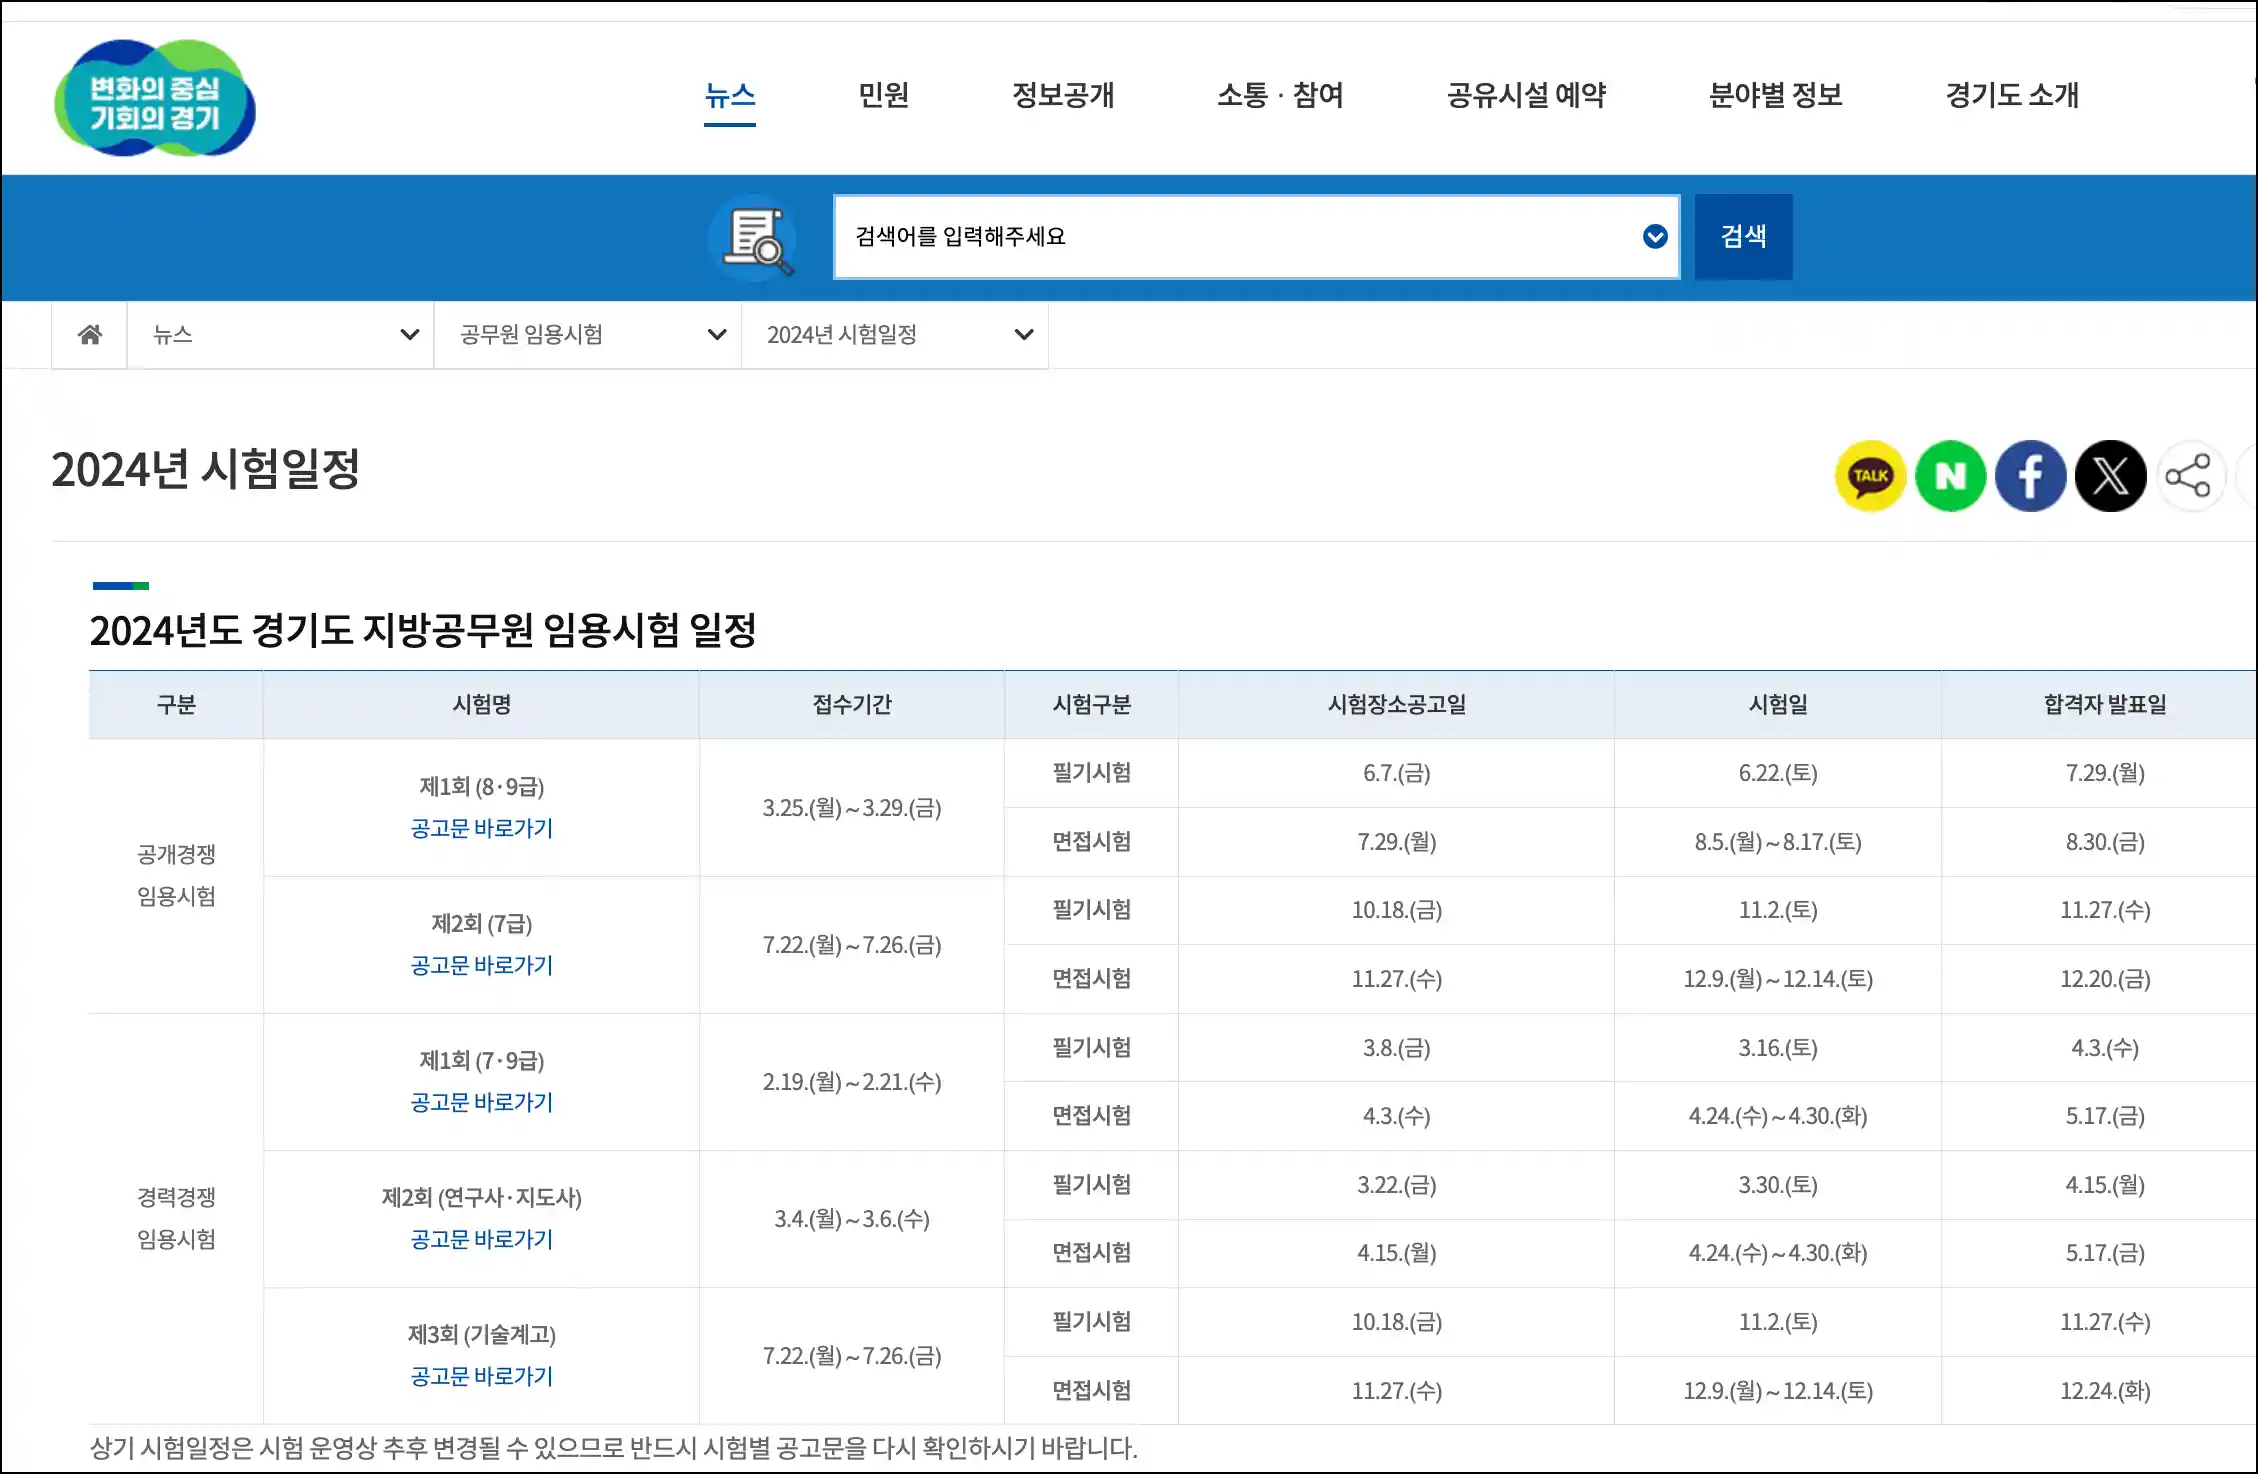The image size is (2258, 1474).
Task: Open 공고문 바로가기 for 제3회 (기술계고)
Action: coord(481,1376)
